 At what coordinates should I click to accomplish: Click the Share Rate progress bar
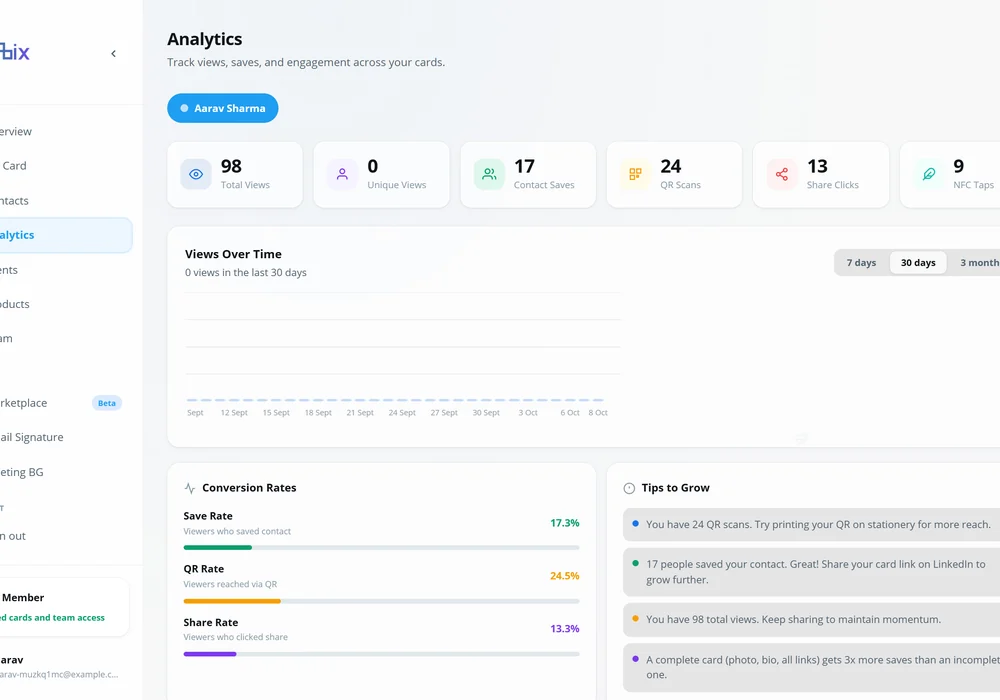click(381, 654)
